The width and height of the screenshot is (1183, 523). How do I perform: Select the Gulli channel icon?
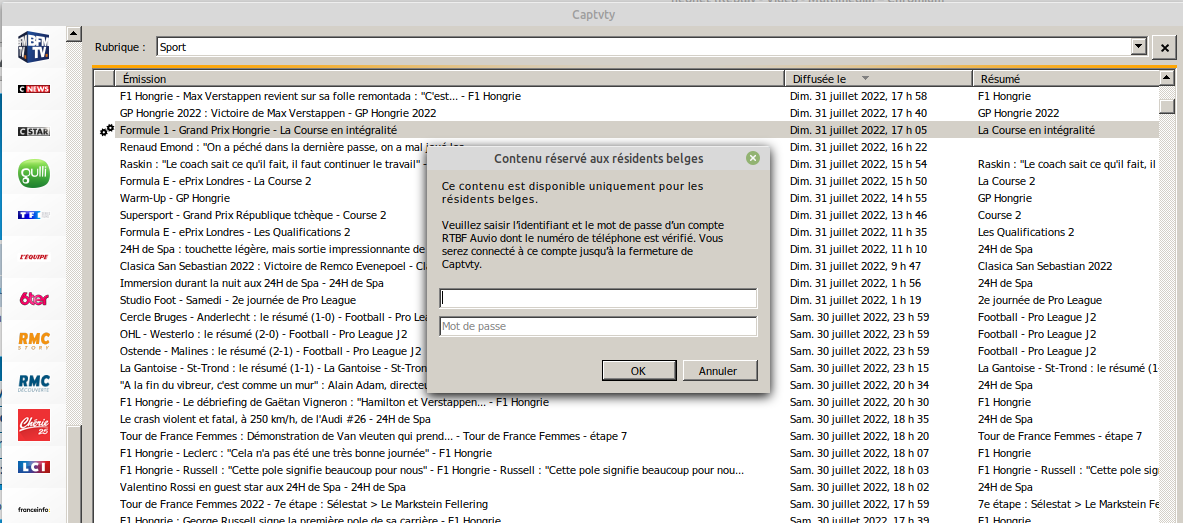click(x=33, y=173)
